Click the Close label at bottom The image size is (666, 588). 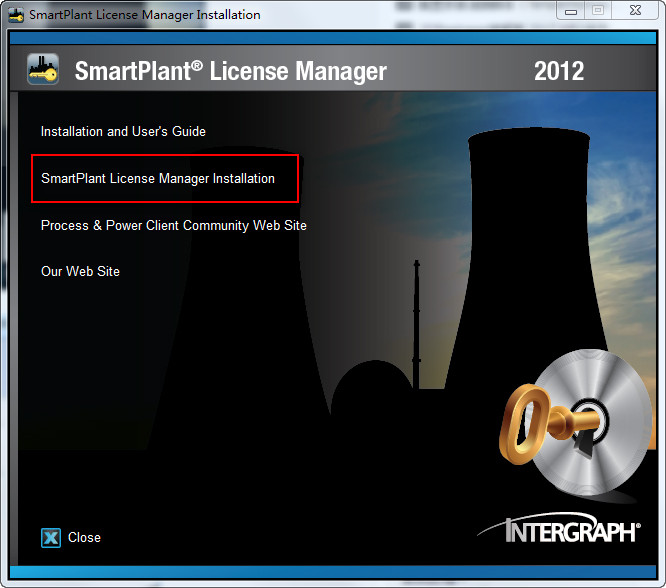(x=84, y=537)
